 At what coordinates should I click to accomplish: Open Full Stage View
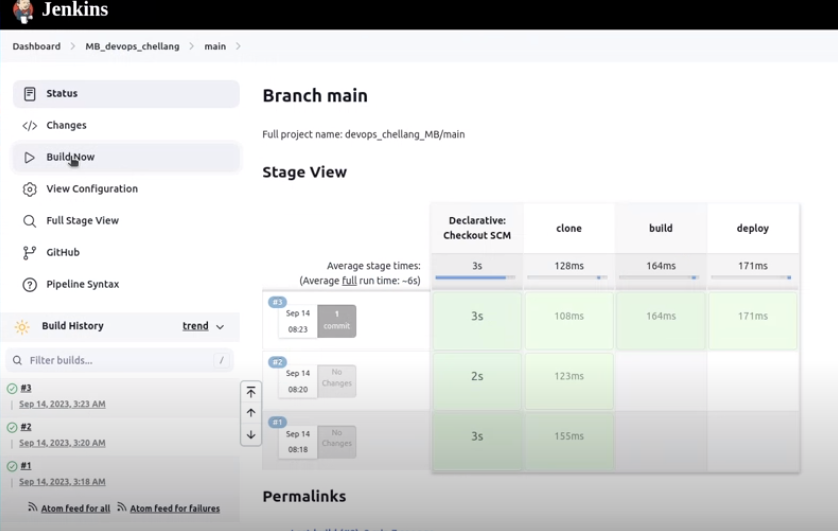click(x=126, y=221)
